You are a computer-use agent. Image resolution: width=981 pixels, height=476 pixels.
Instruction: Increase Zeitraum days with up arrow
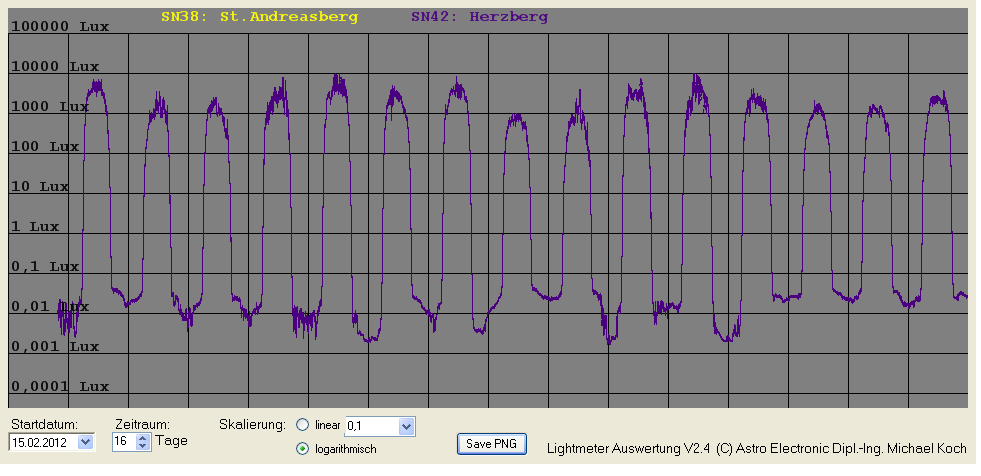tap(143, 438)
